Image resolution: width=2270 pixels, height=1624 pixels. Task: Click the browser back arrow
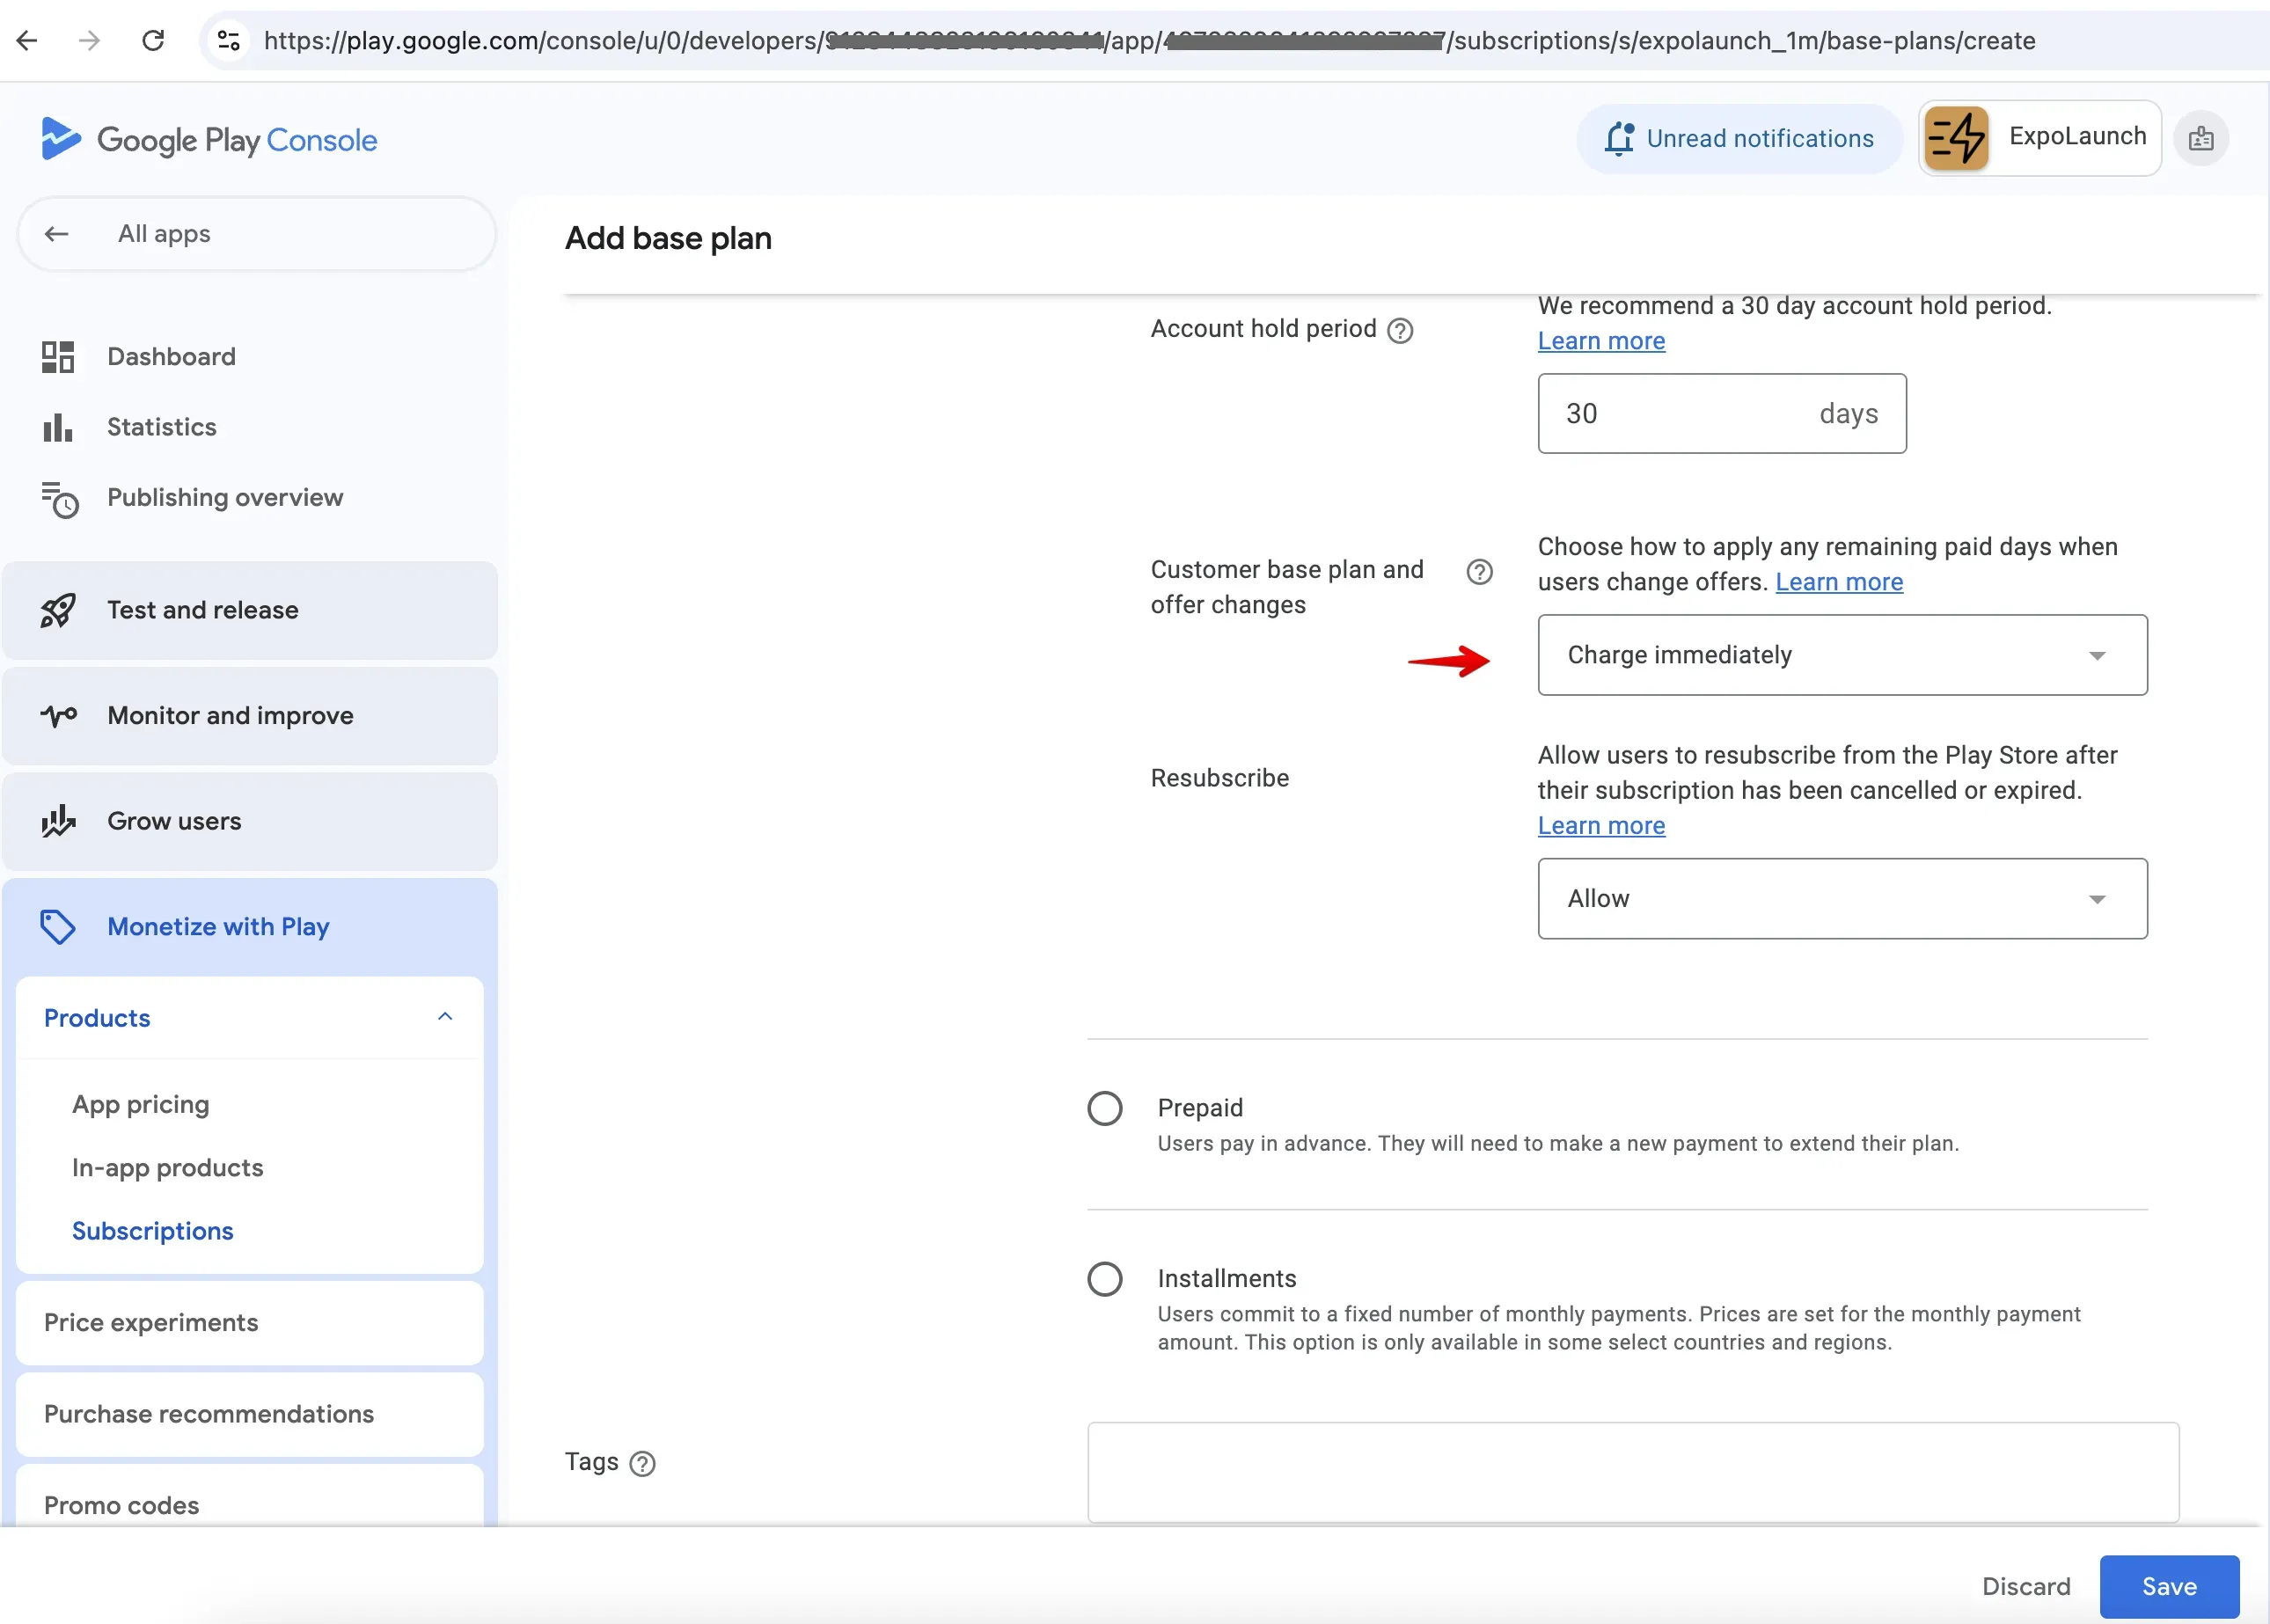coord(28,41)
